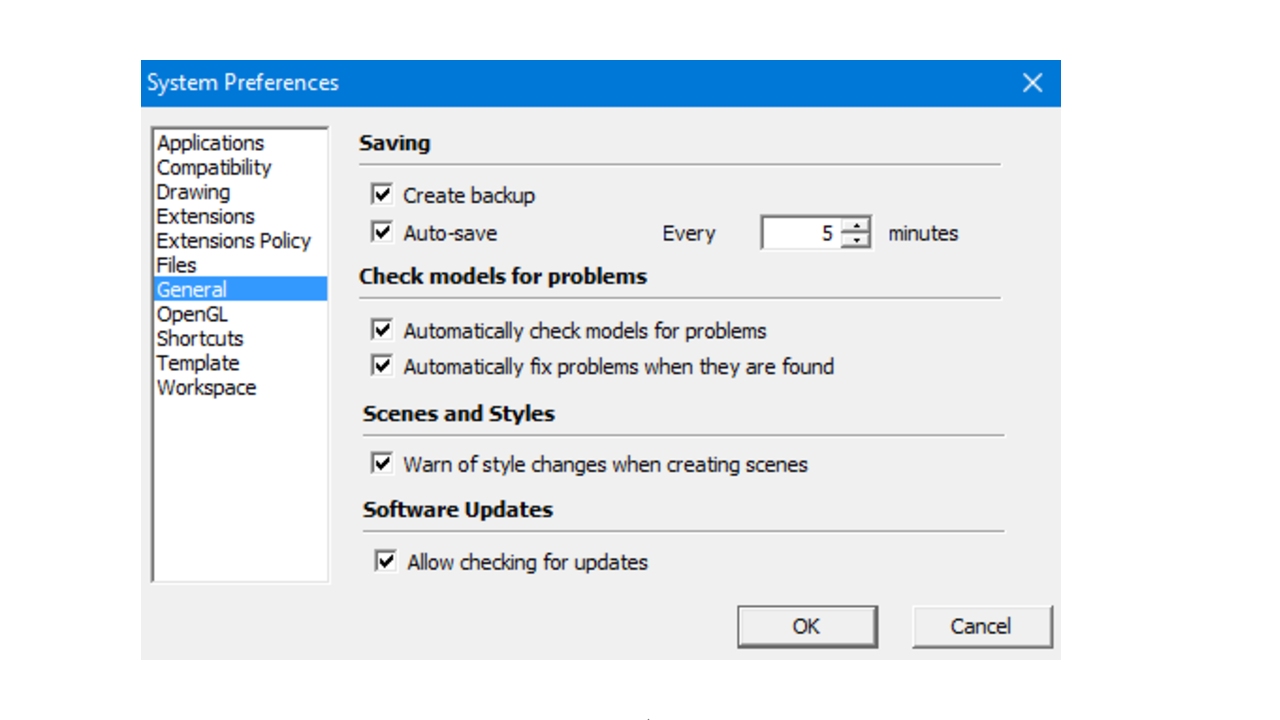The image size is (1280, 720).
Task: Open the Files preferences category
Action: (x=176, y=265)
